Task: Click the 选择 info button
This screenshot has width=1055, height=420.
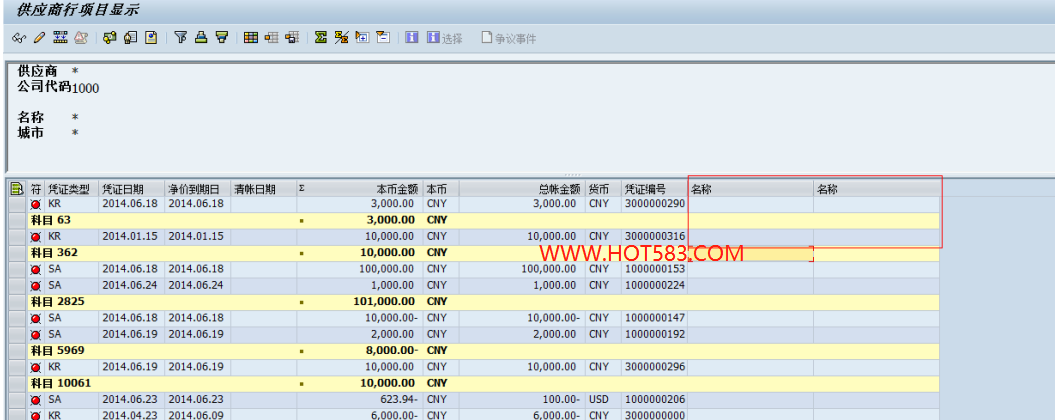Action: click(444, 38)
